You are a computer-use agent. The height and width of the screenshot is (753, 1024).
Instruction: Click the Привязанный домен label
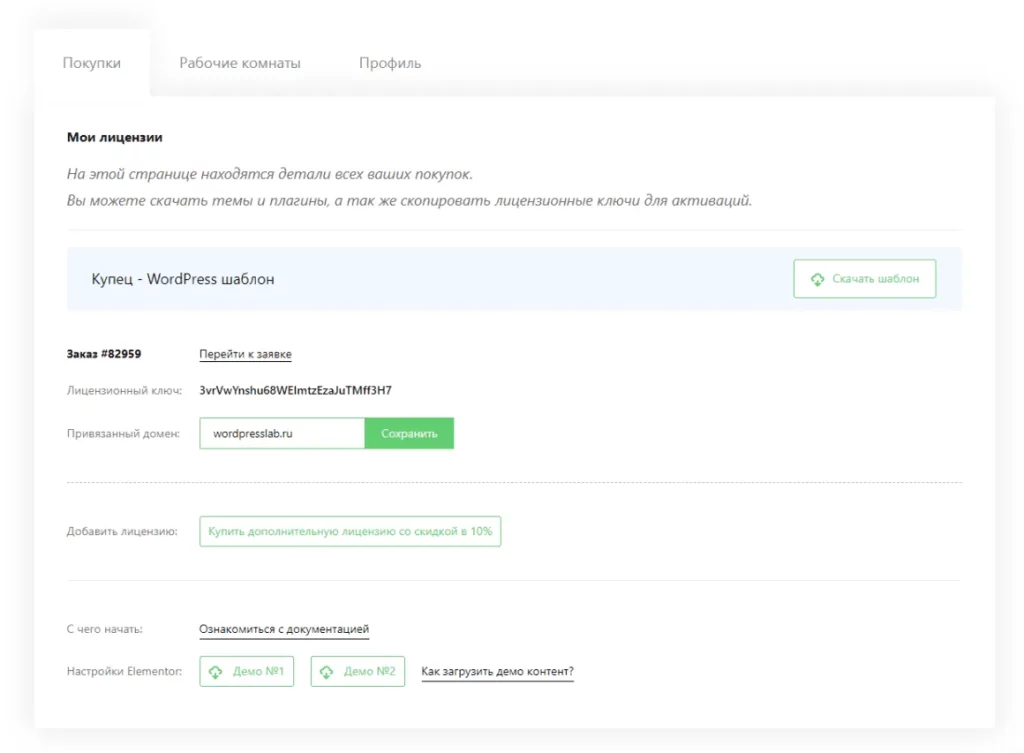123,434
